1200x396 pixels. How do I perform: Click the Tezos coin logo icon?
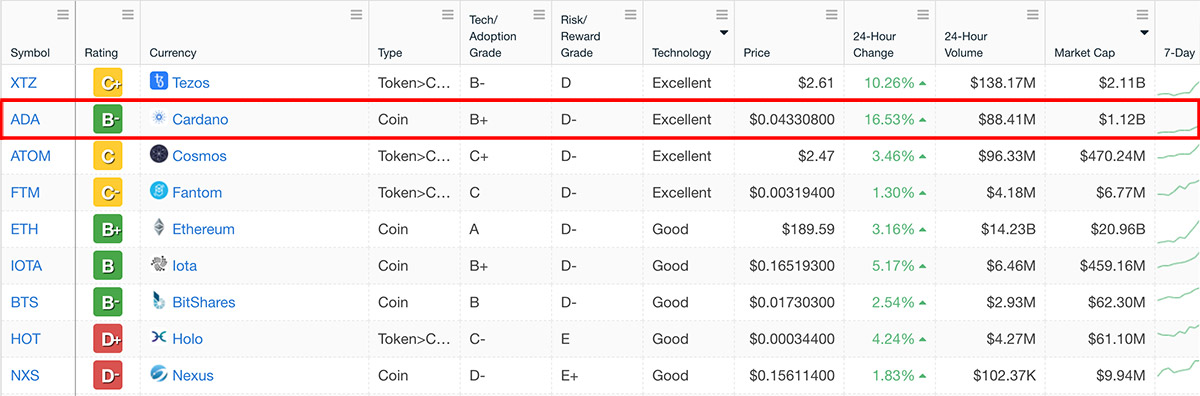click(158, 82)
